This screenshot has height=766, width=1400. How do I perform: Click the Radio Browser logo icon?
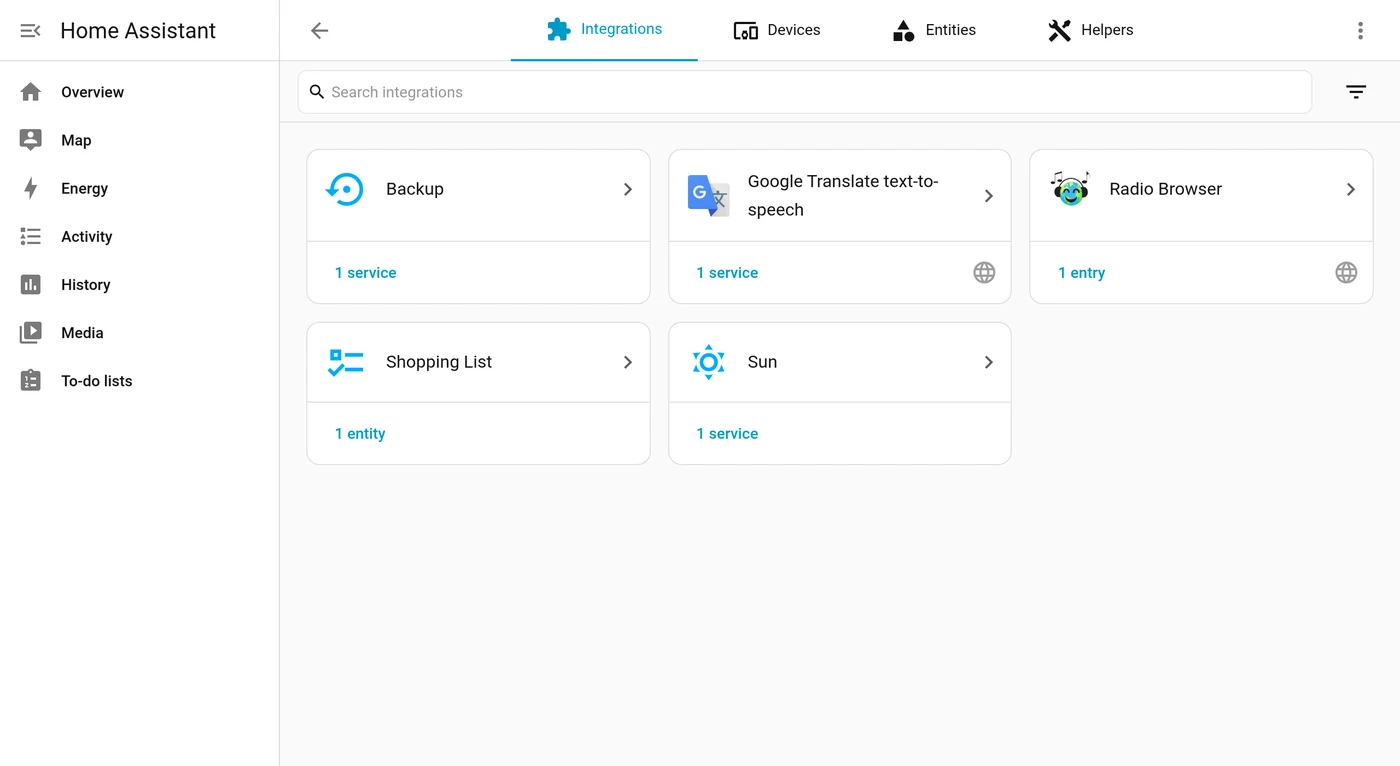coord(1070,189)
